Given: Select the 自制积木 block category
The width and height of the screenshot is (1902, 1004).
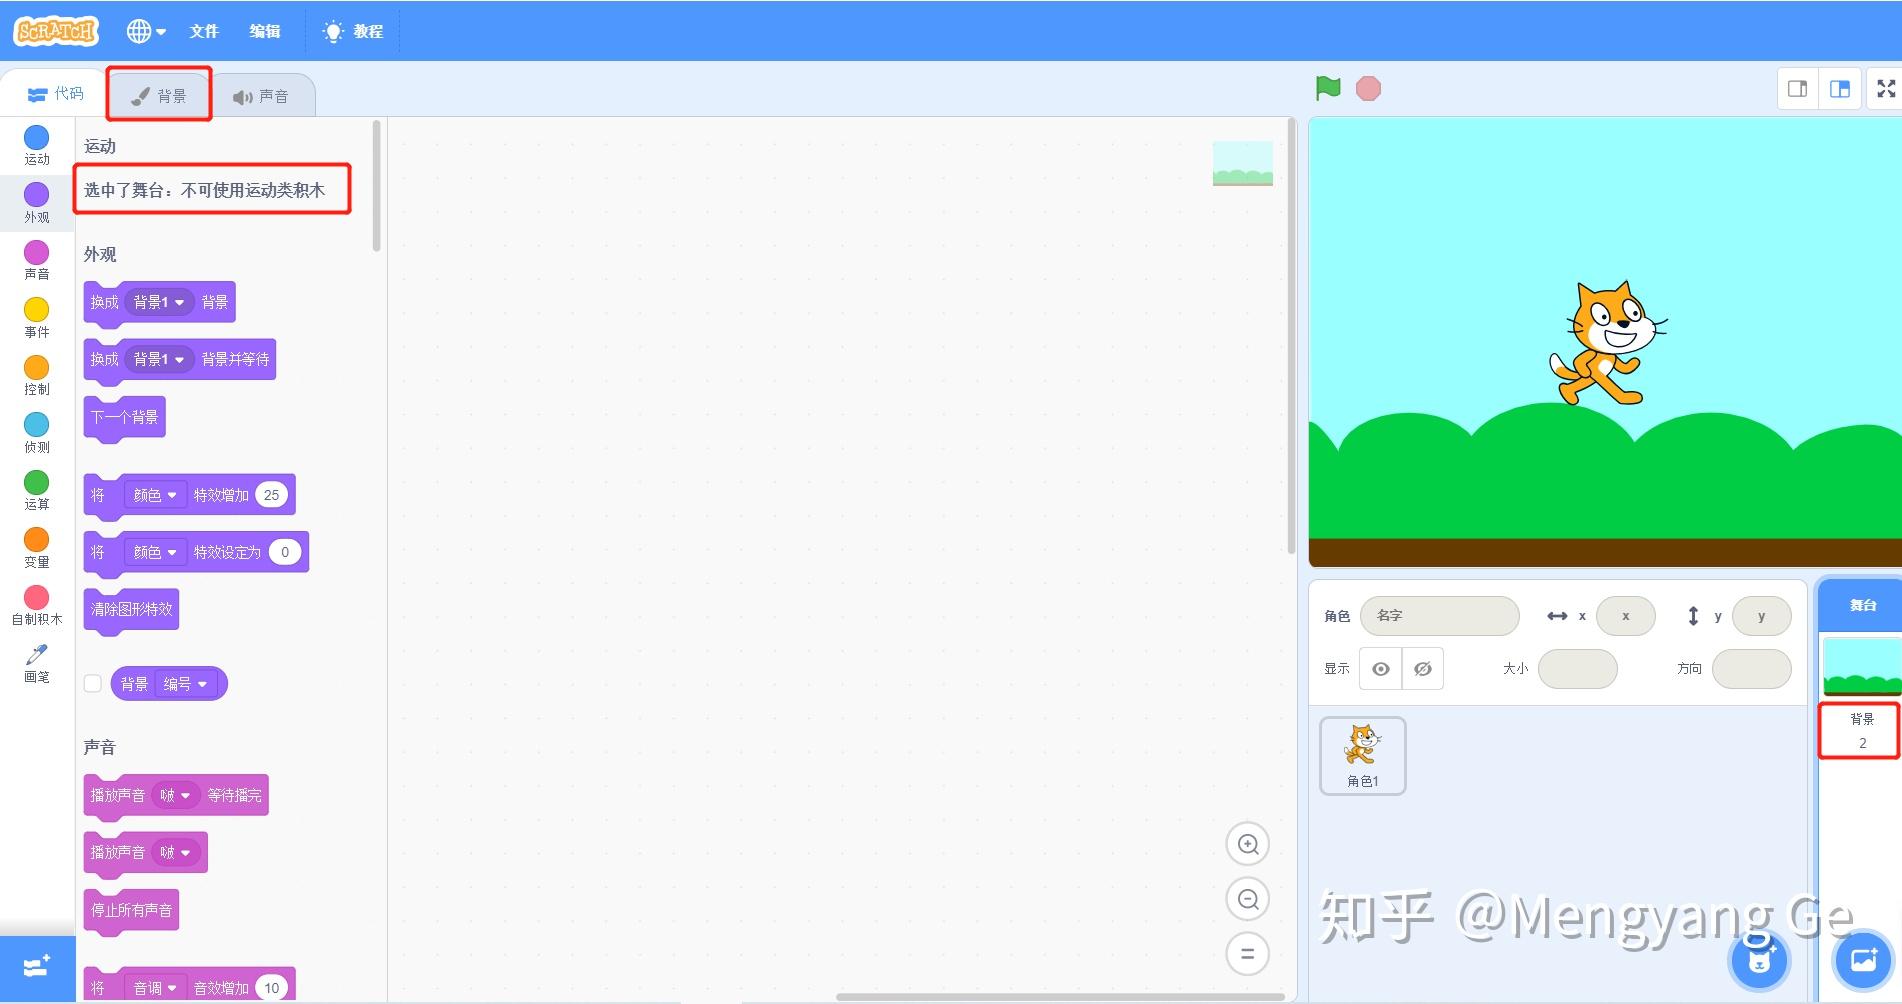Looking at the screenshot, I should 37,605.
